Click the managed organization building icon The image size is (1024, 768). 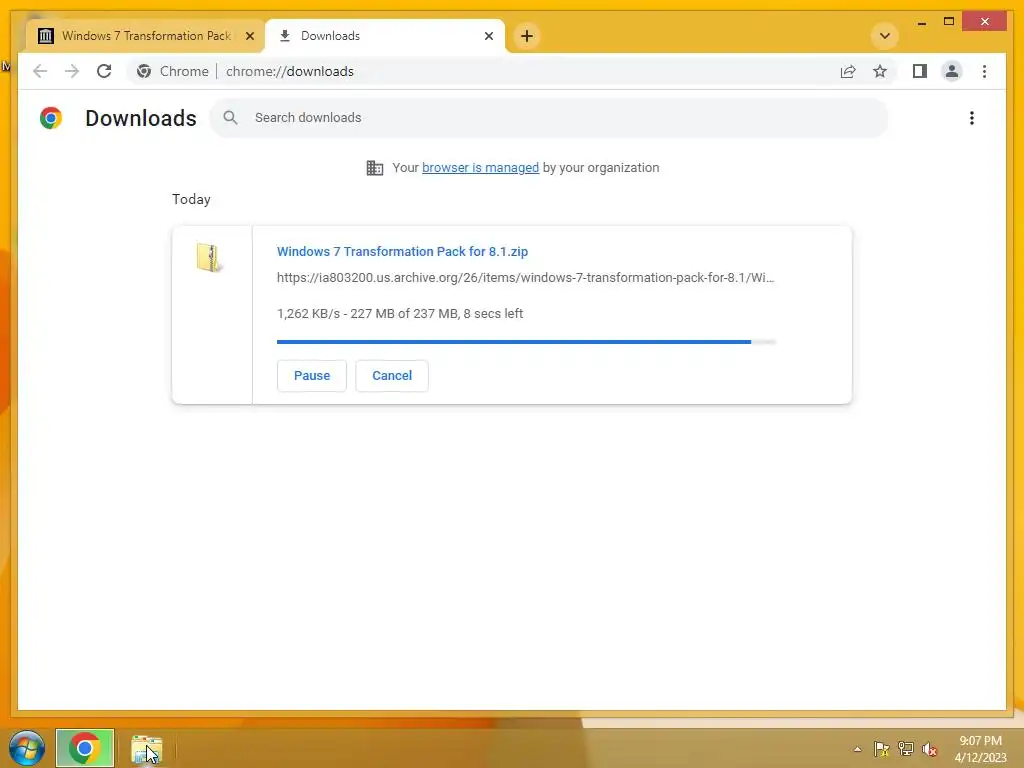pyautogui.click(x=375, y=168)
